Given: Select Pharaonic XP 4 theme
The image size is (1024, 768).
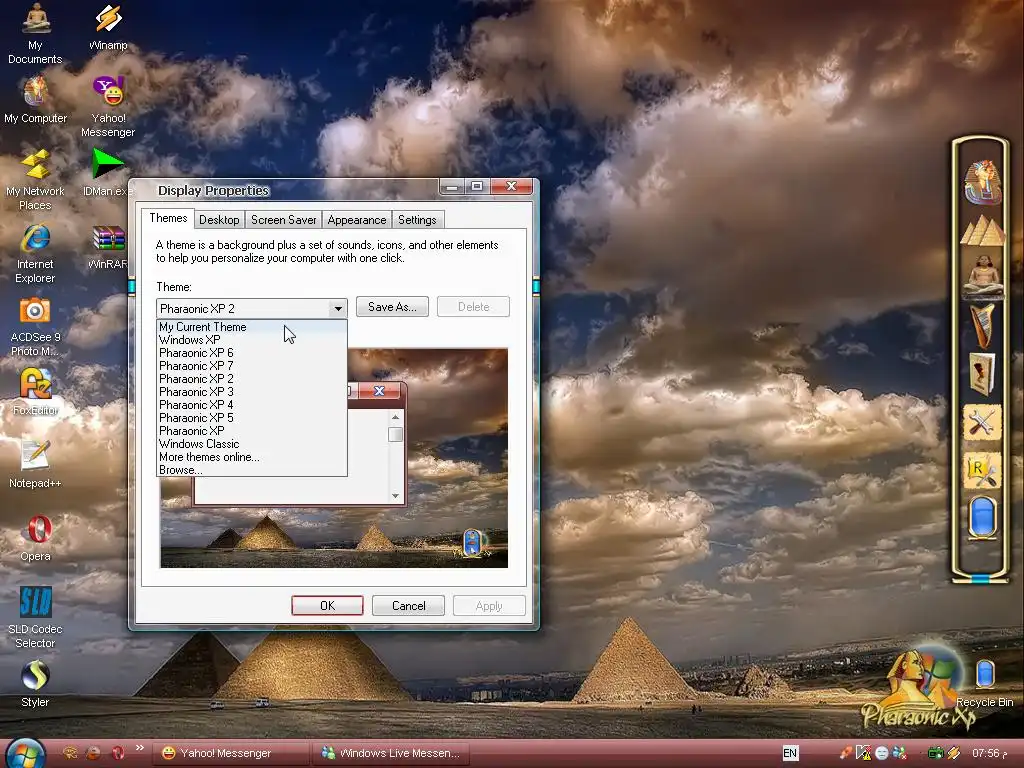Looking at the screenshot, I should pyautogui.click(x=251, y=405).
